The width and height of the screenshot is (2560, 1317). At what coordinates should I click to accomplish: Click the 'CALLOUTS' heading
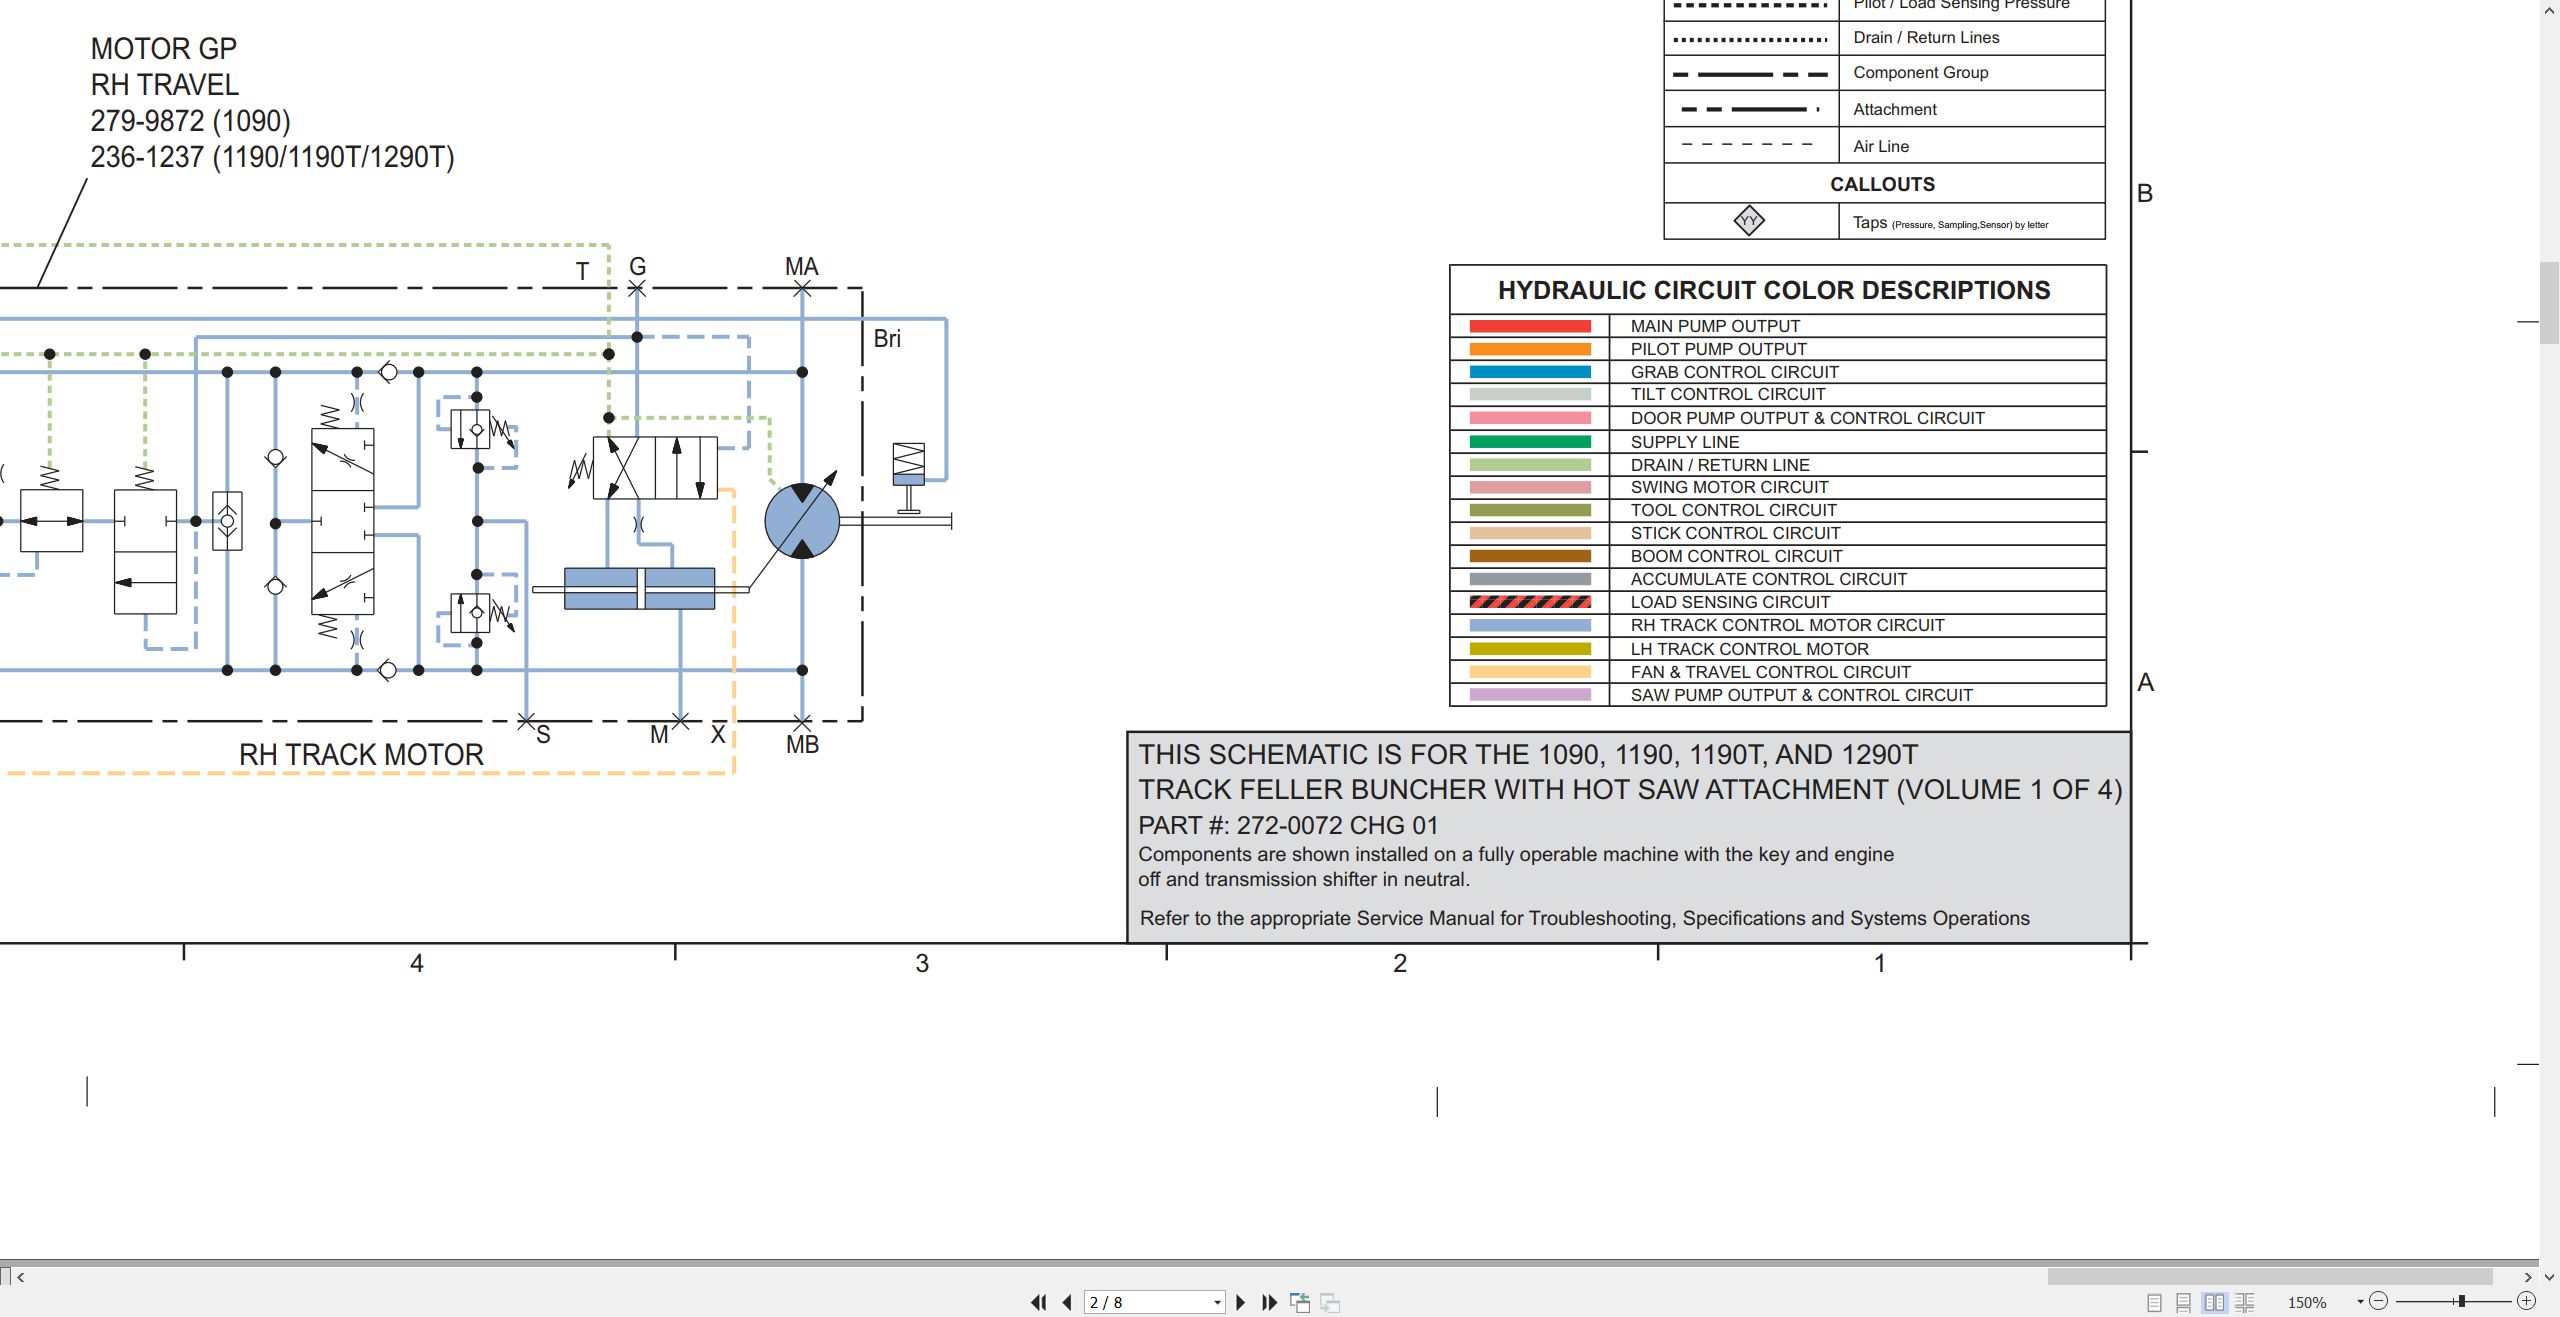(x=1882, y=184)
